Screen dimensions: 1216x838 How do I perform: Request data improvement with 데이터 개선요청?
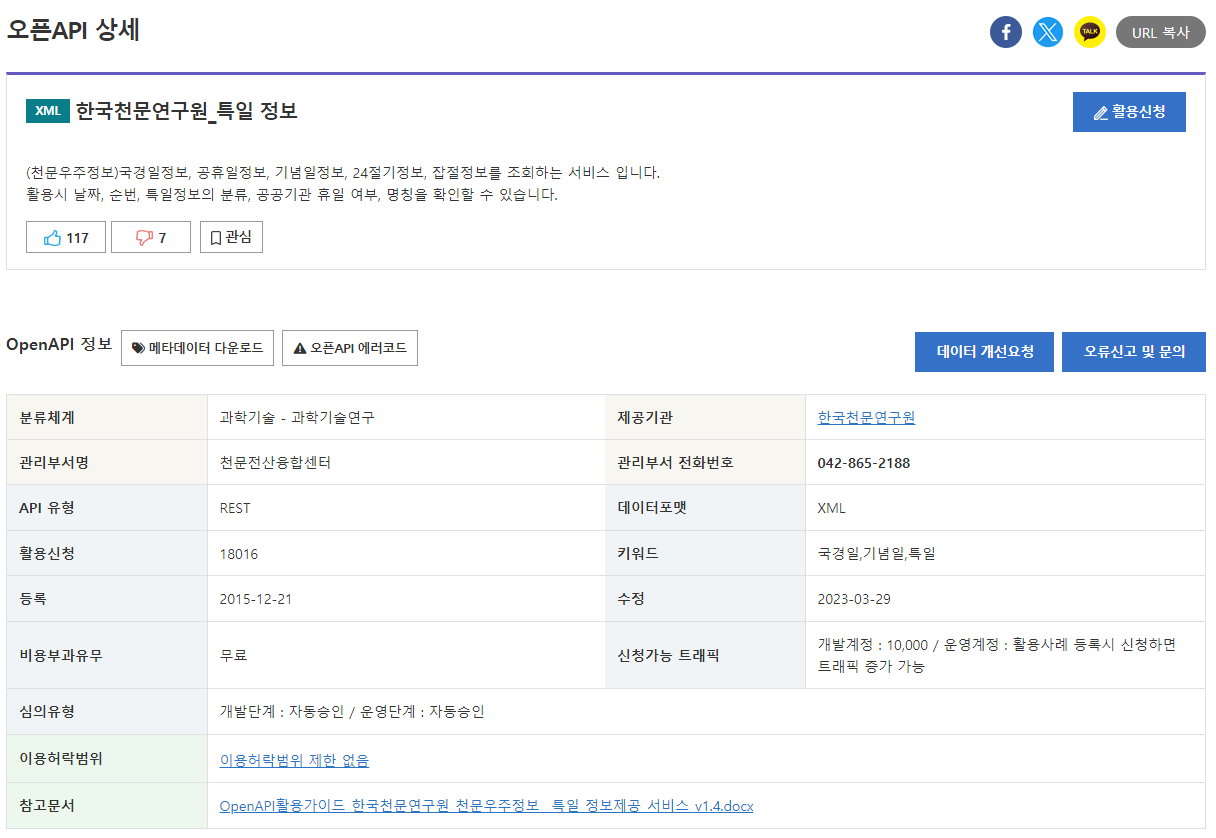[x=984, y=352]
